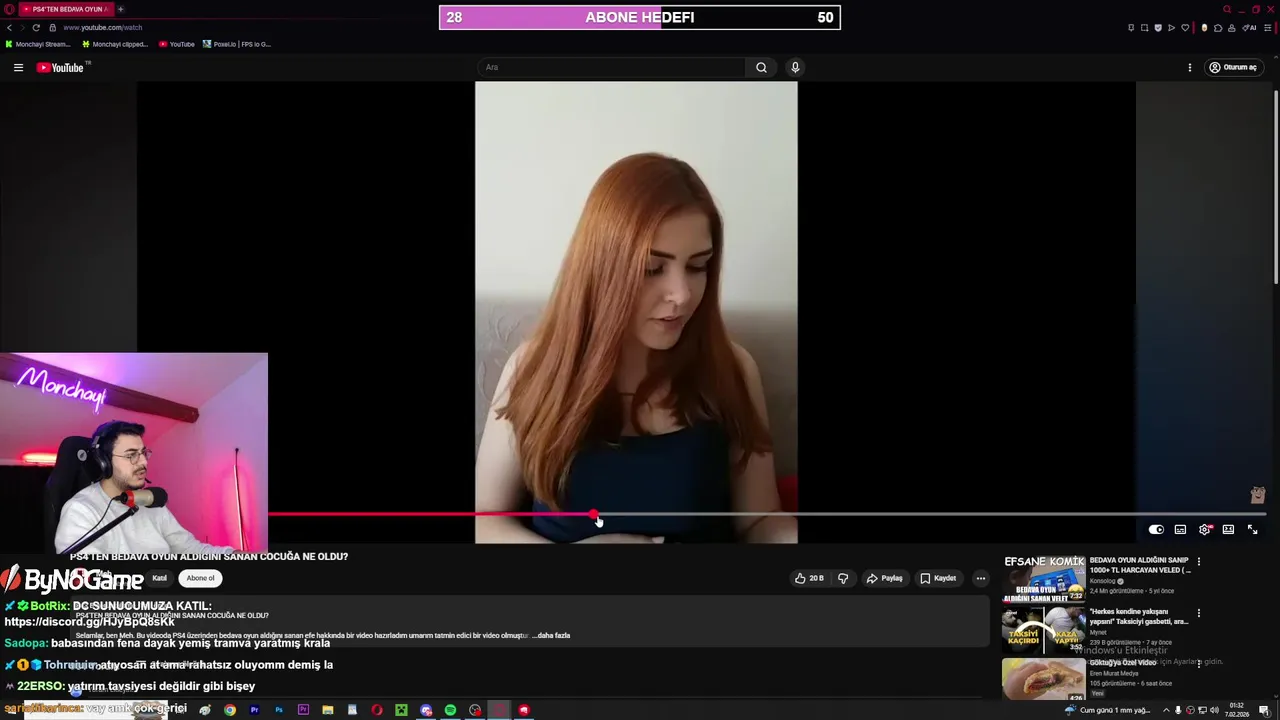Switch to theater mode
The width and height of the screenshot is (1280, 720).
click(x=1228, y=530)
